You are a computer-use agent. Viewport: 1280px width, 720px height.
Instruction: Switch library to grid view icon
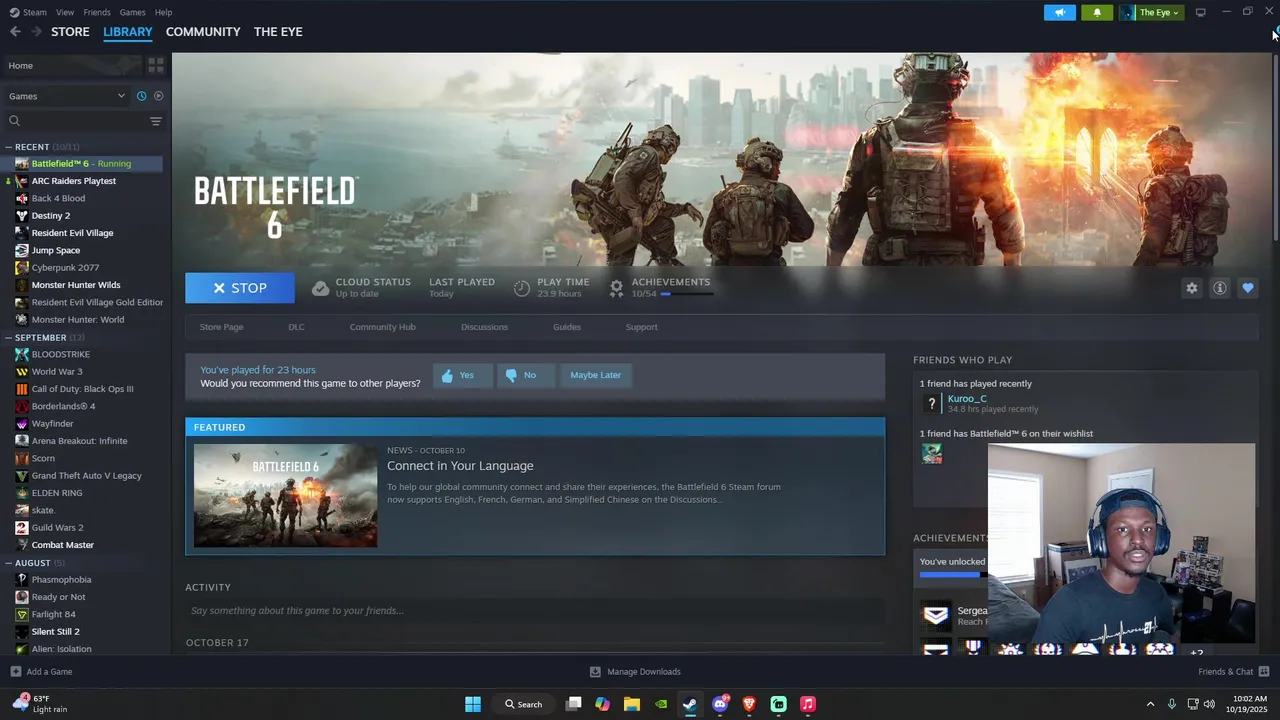tap(156, 65)
